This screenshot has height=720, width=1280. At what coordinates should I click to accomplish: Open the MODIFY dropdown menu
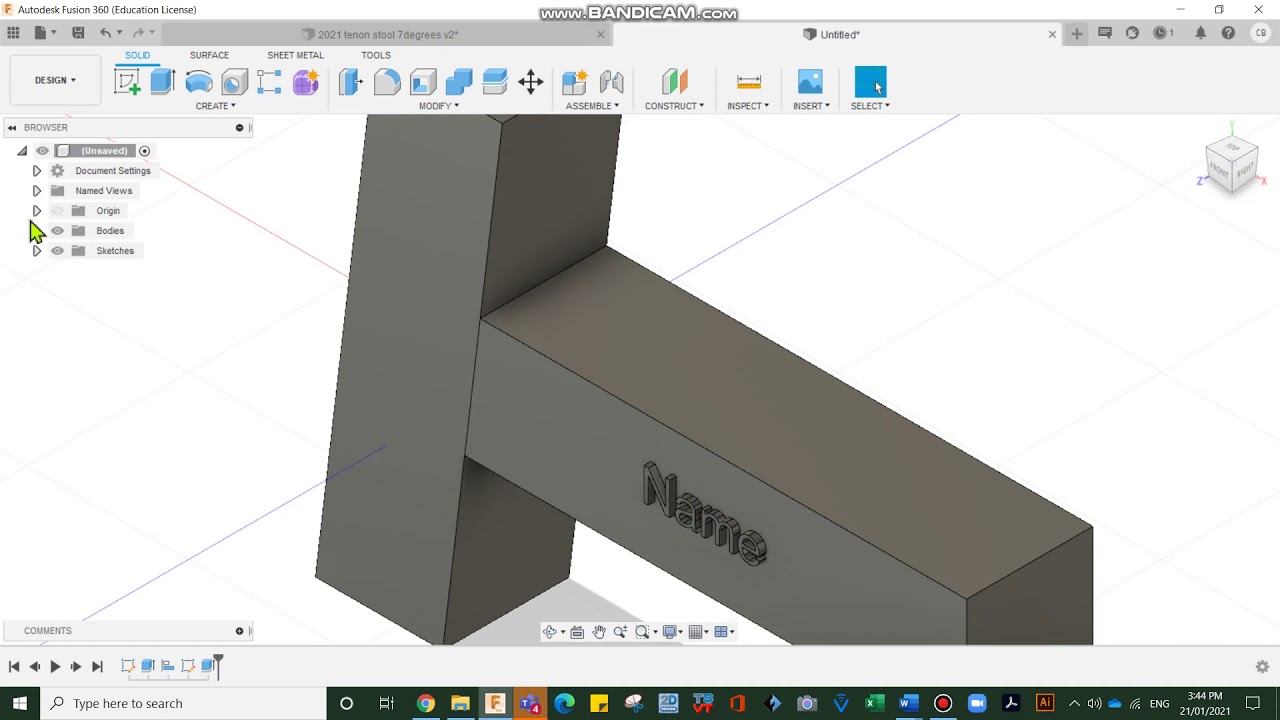(439, 106)
